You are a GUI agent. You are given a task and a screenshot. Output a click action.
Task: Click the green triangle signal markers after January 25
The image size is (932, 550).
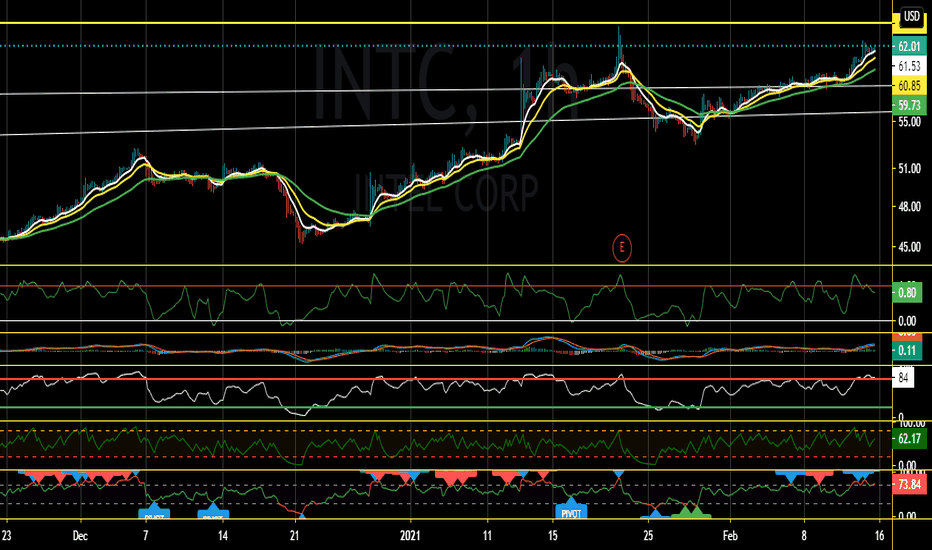(x=691, y=511)
